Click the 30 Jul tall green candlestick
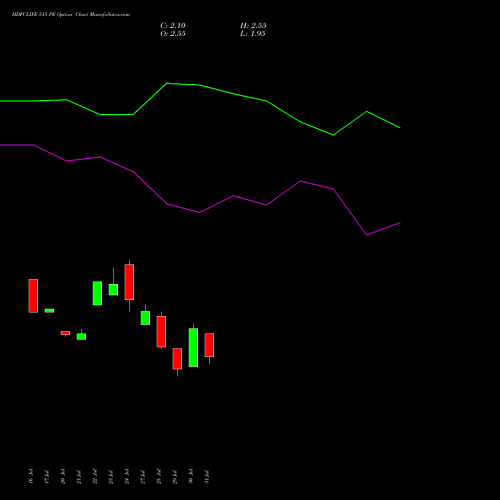 [193, 347]
